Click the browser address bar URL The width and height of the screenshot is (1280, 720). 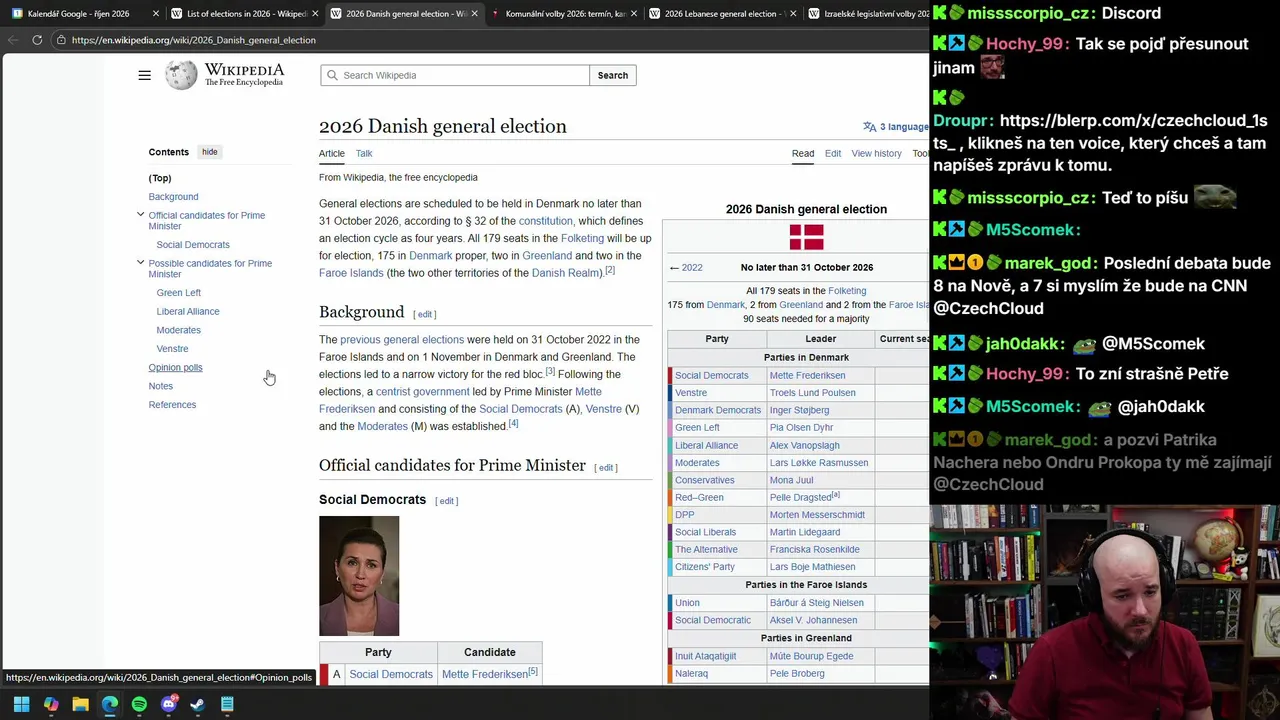point(194,40)
